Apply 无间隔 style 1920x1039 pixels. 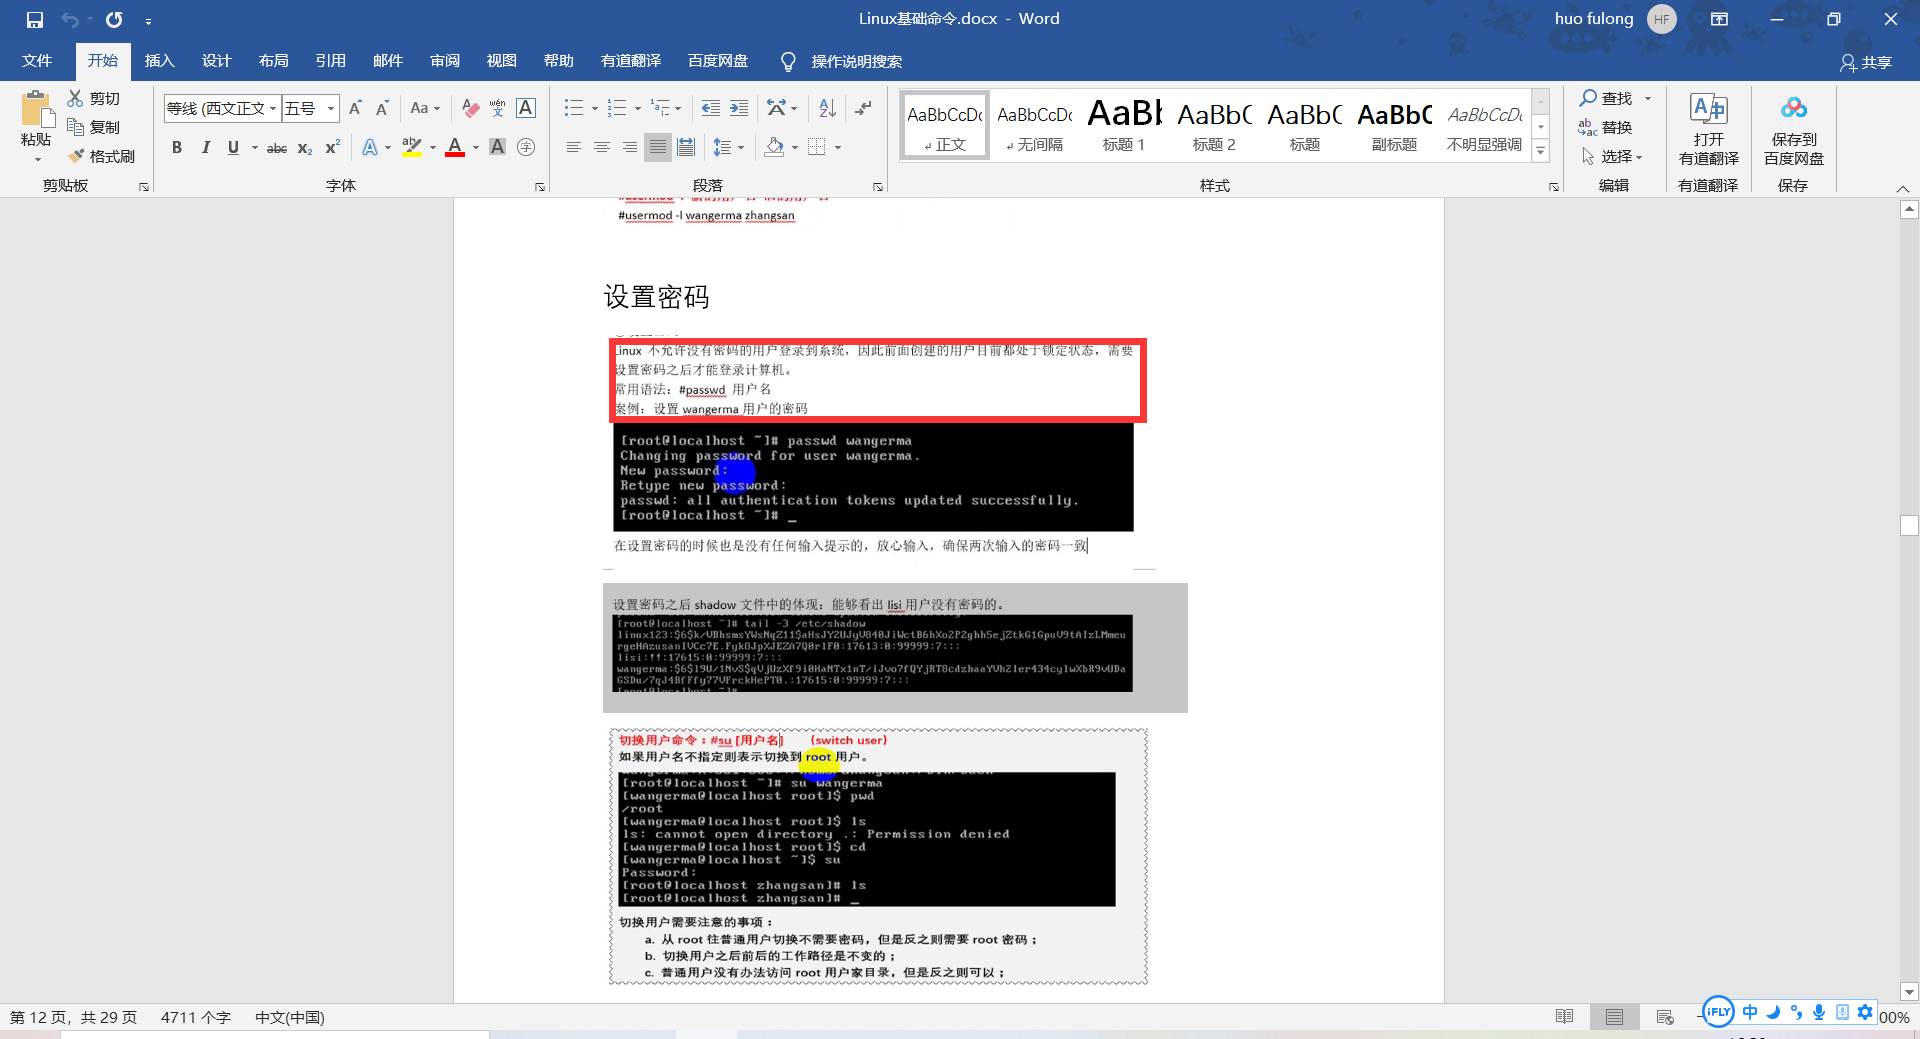(x=1034, y=125)
